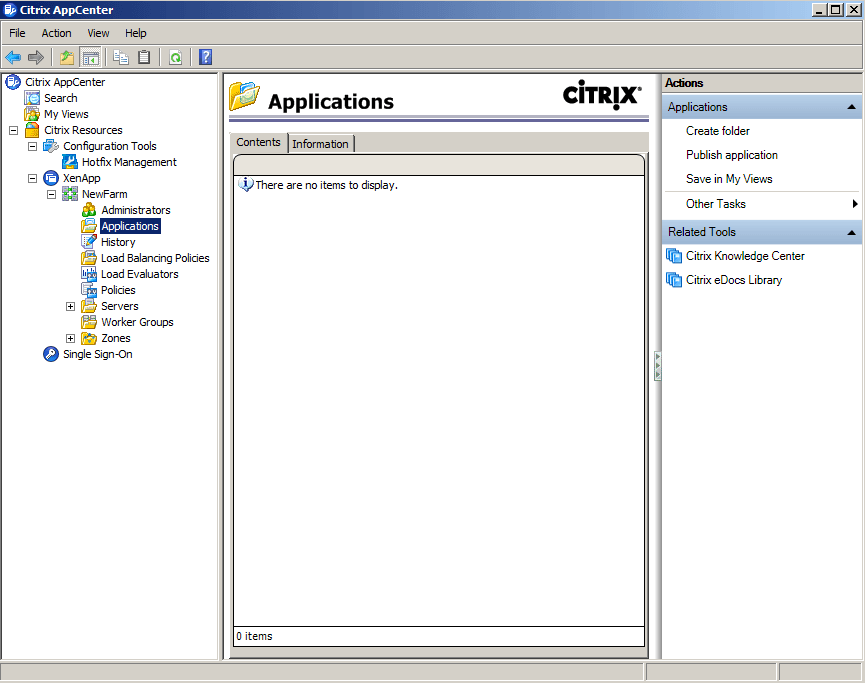Viewport: 865px width, 683px height.
Task: Toggle the Show/Hide console tree icon
Action: pyautogui.click(x=90, y=57)
